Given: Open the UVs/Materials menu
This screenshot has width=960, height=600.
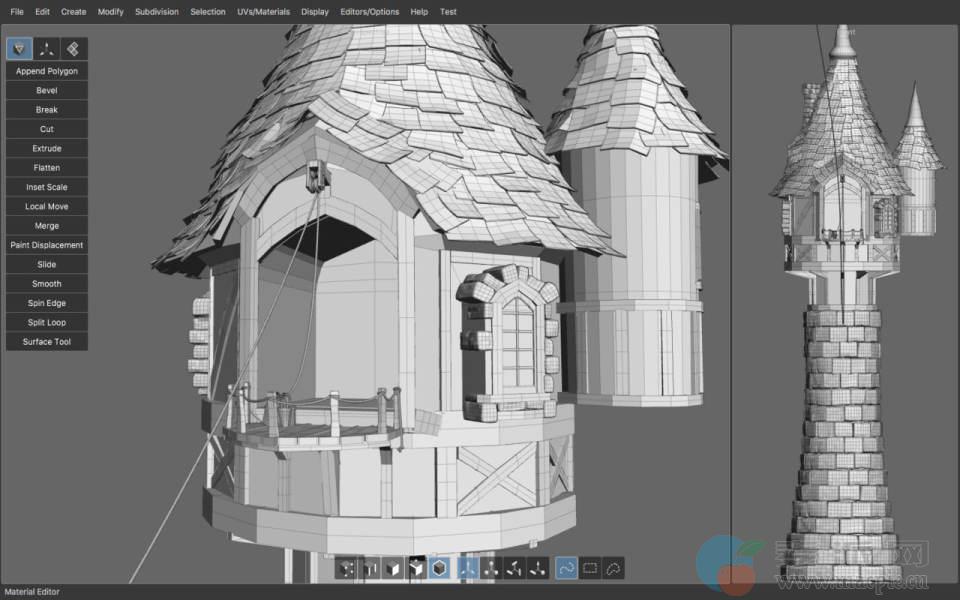Looking at the screenshot, I should (x=264, y=12).
